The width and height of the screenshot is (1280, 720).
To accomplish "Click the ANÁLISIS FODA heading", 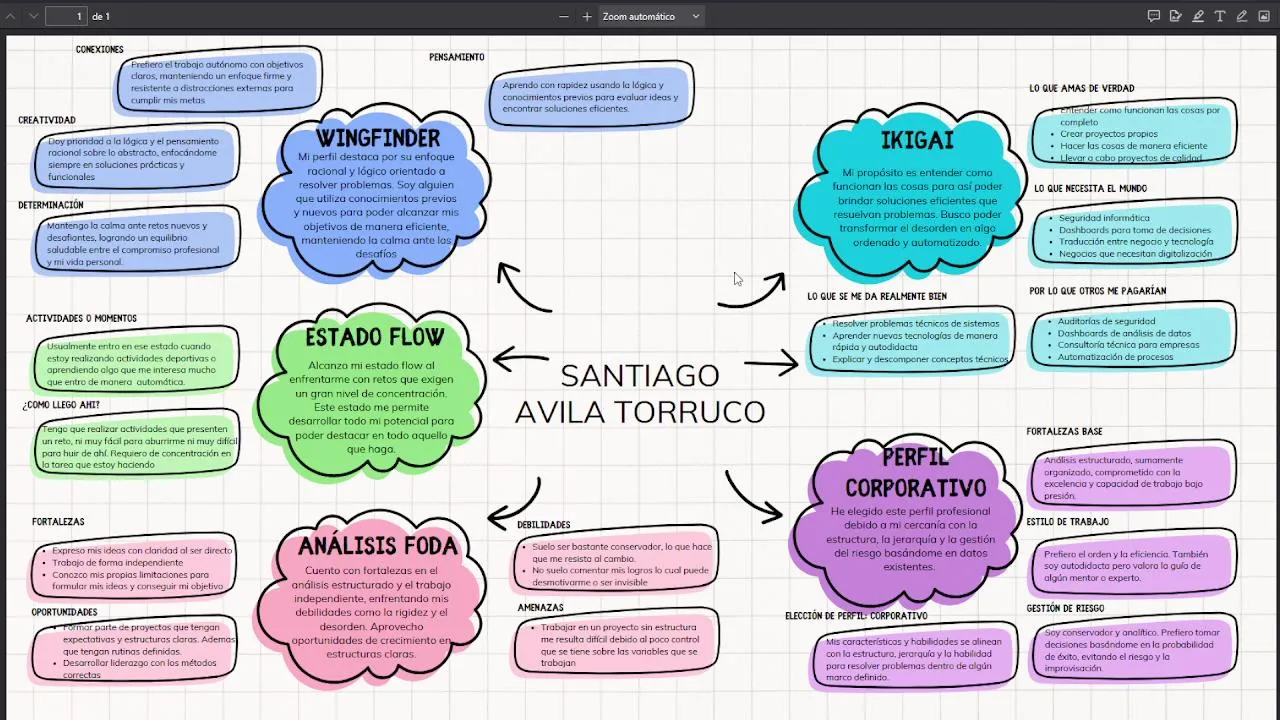I will [378, 546].
